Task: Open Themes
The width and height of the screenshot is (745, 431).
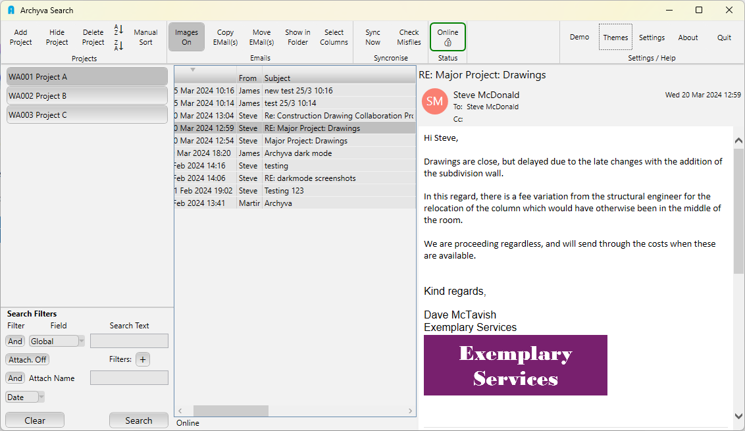Action: [616, 37]
